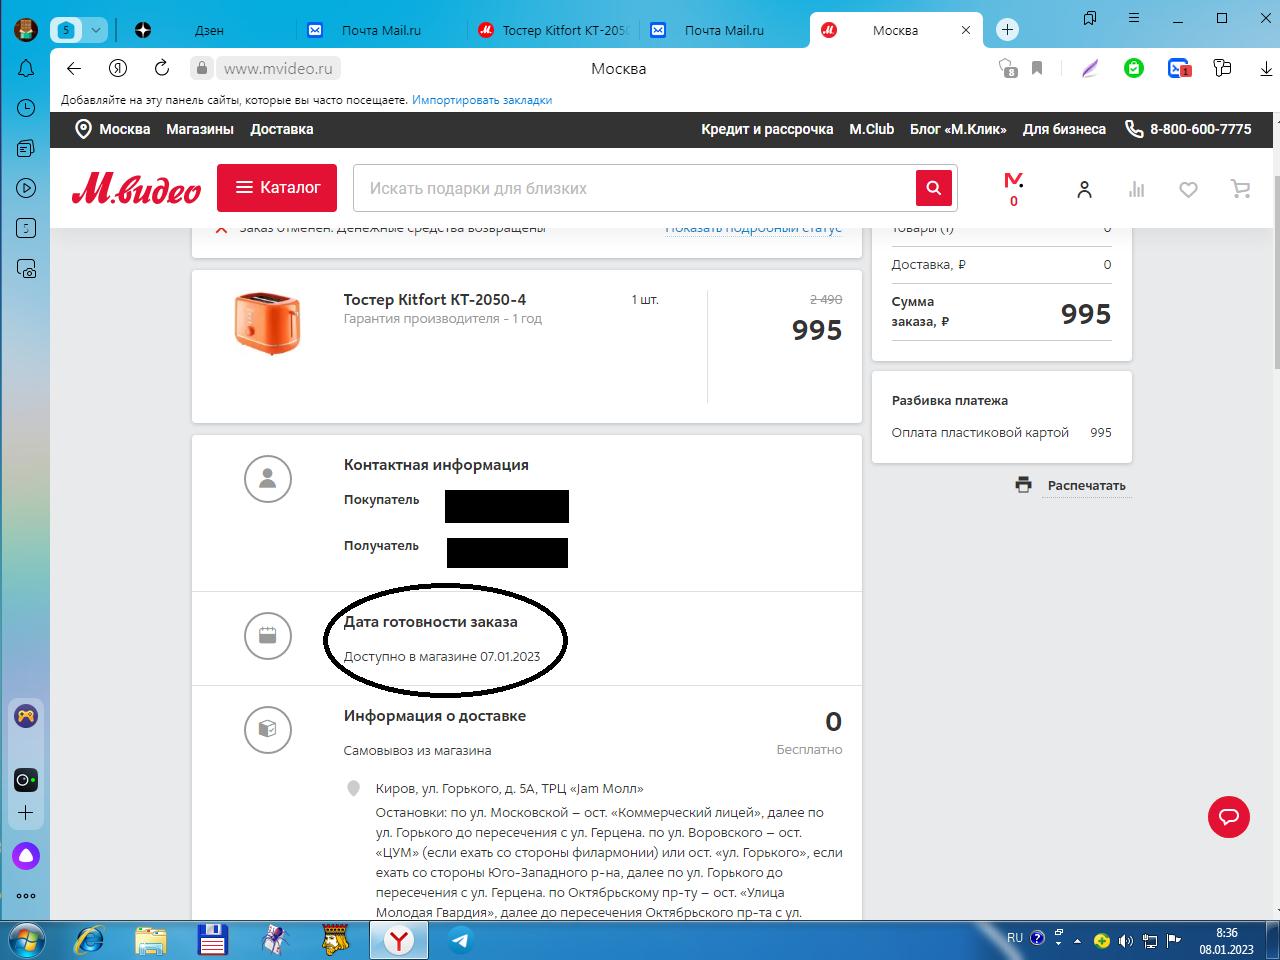Open the shopping cart icon
This screenshot has width=1280, height=960.
point(1240,189)
